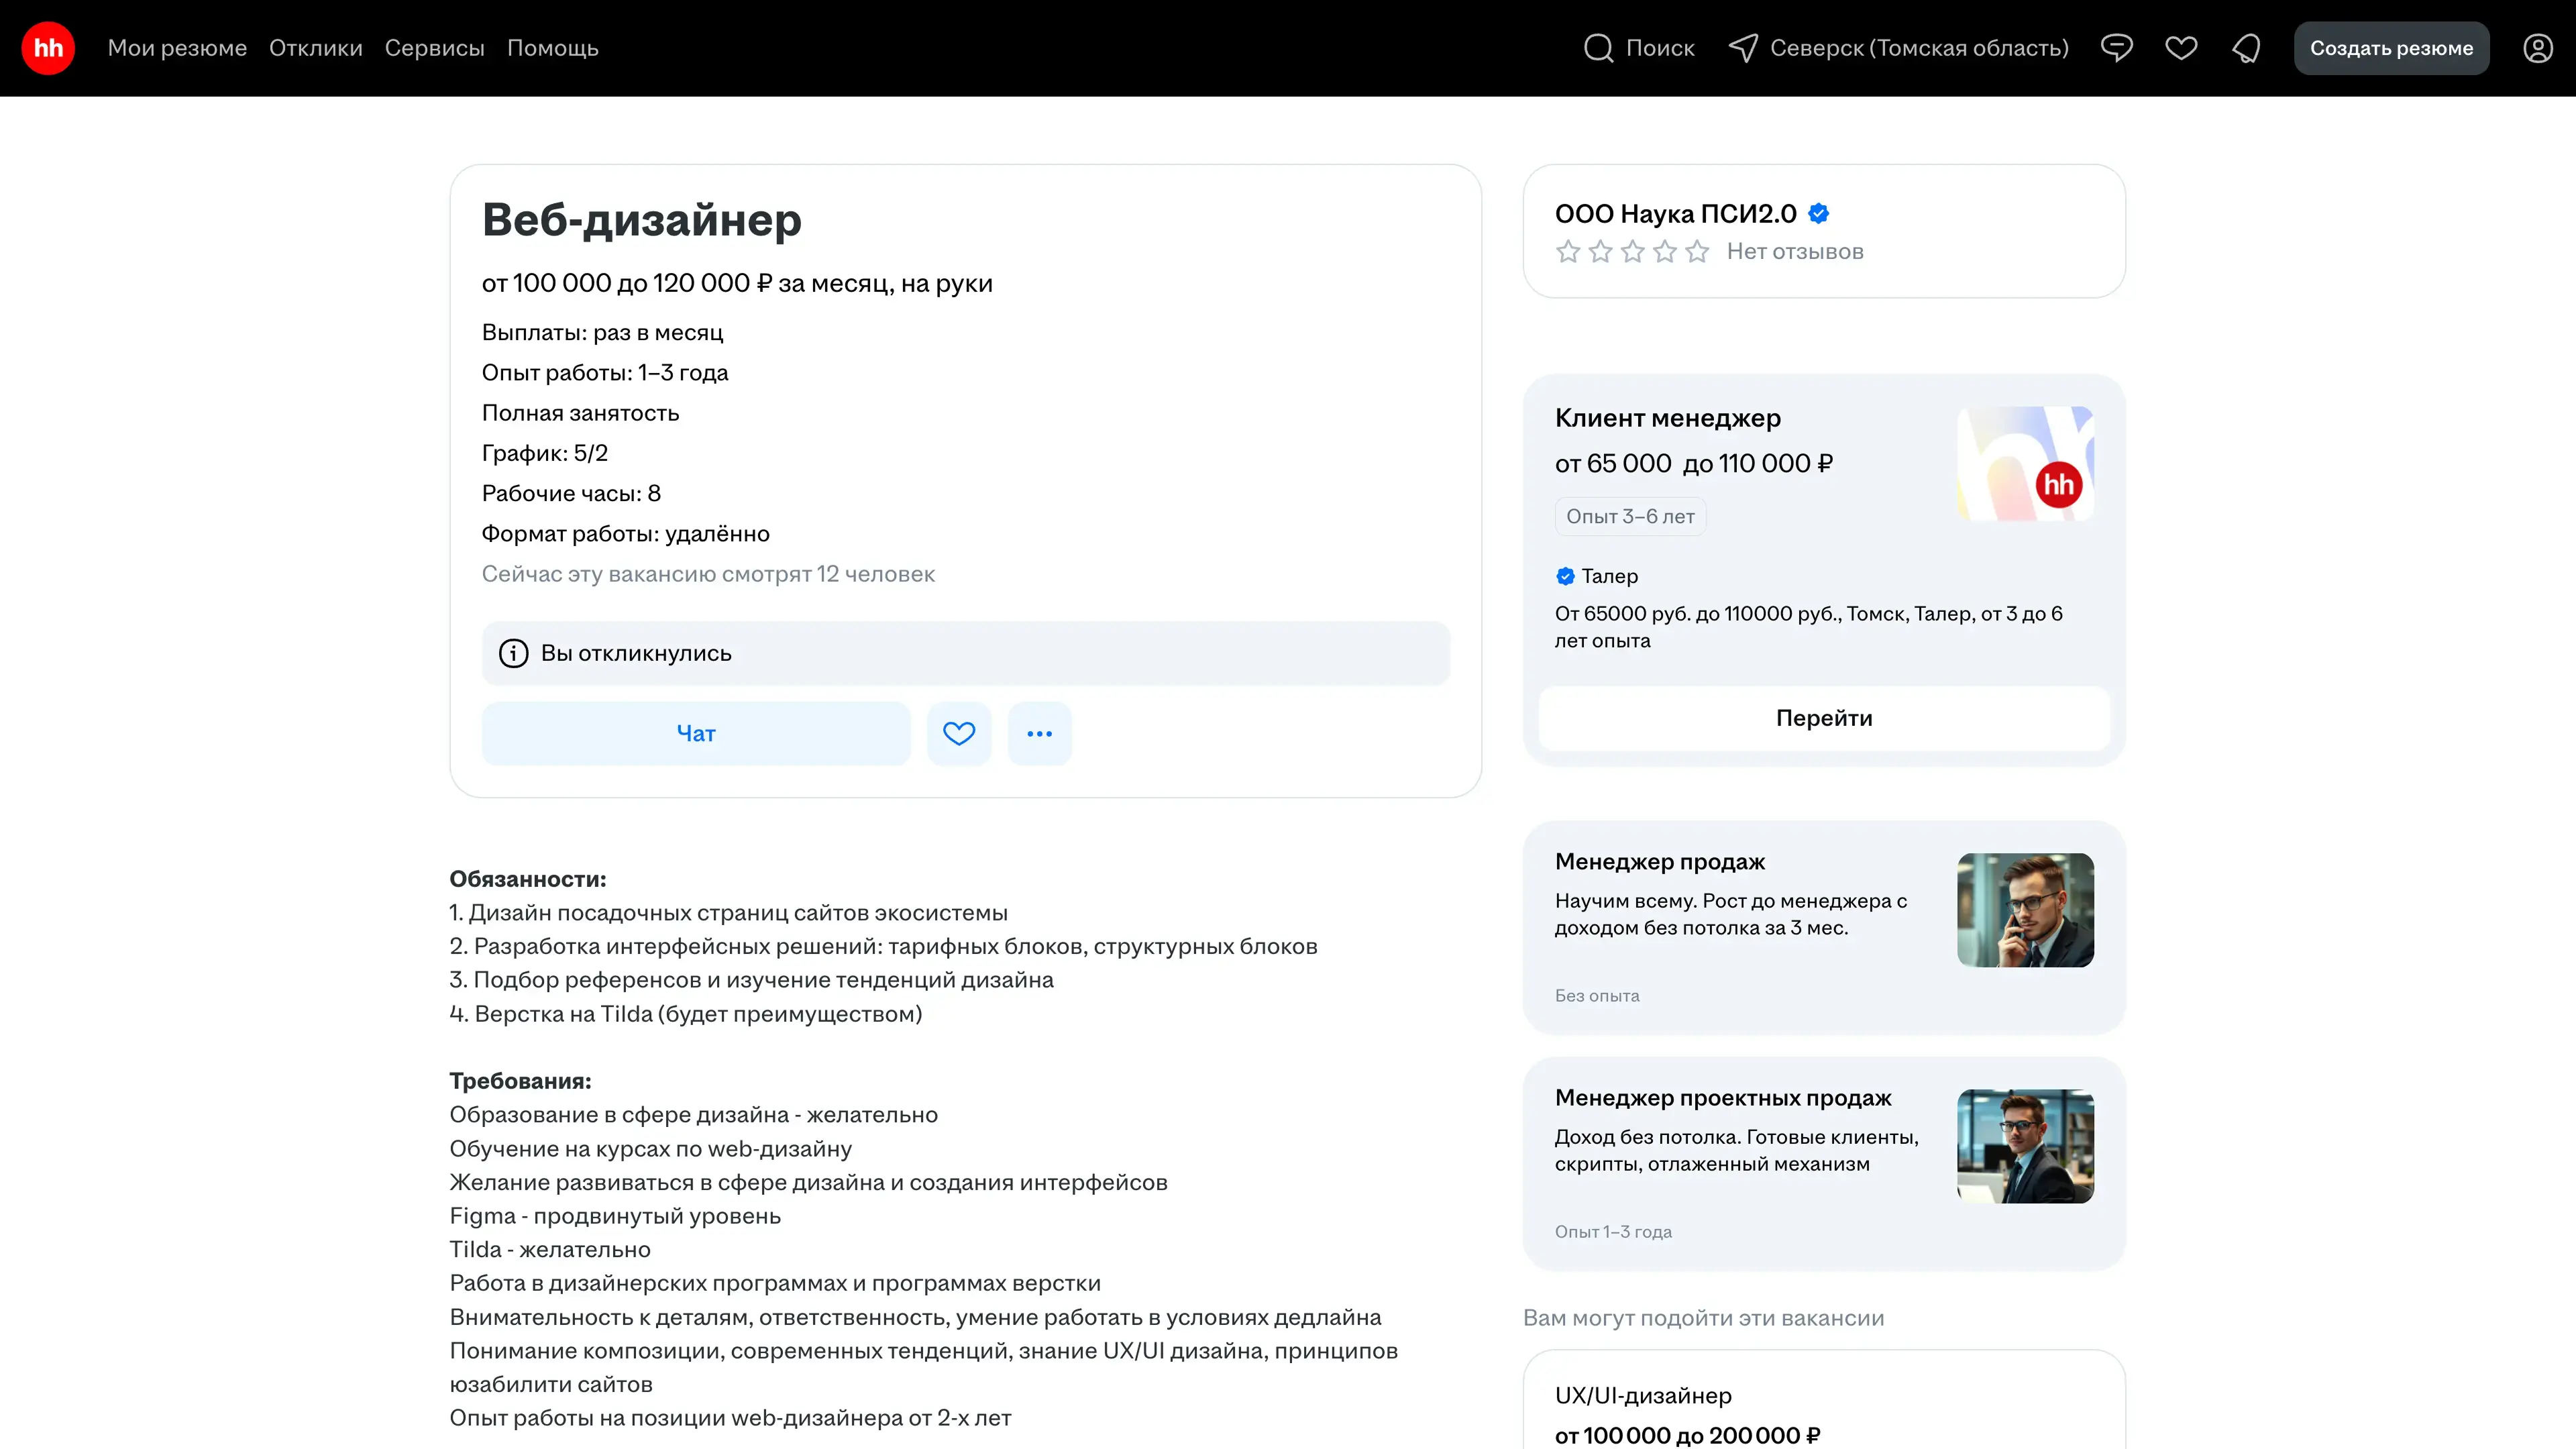
Task: Click the empty rating stars for the company
Action: [1631, 251]
